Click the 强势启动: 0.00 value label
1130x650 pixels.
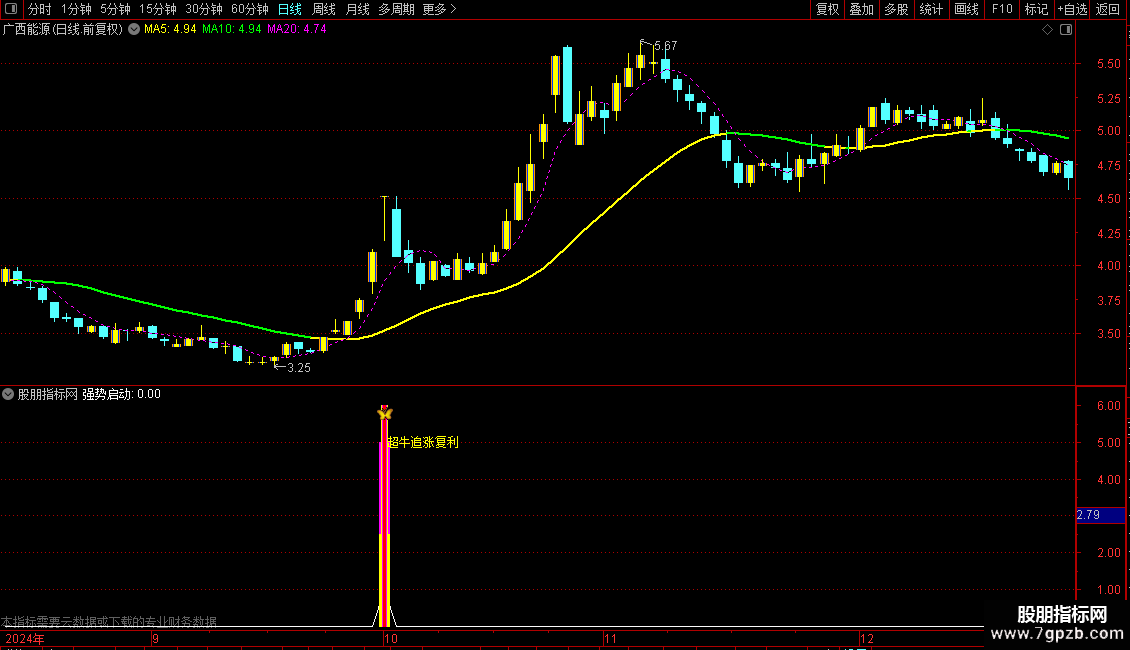pyautogui.click(x=121, y=394)
